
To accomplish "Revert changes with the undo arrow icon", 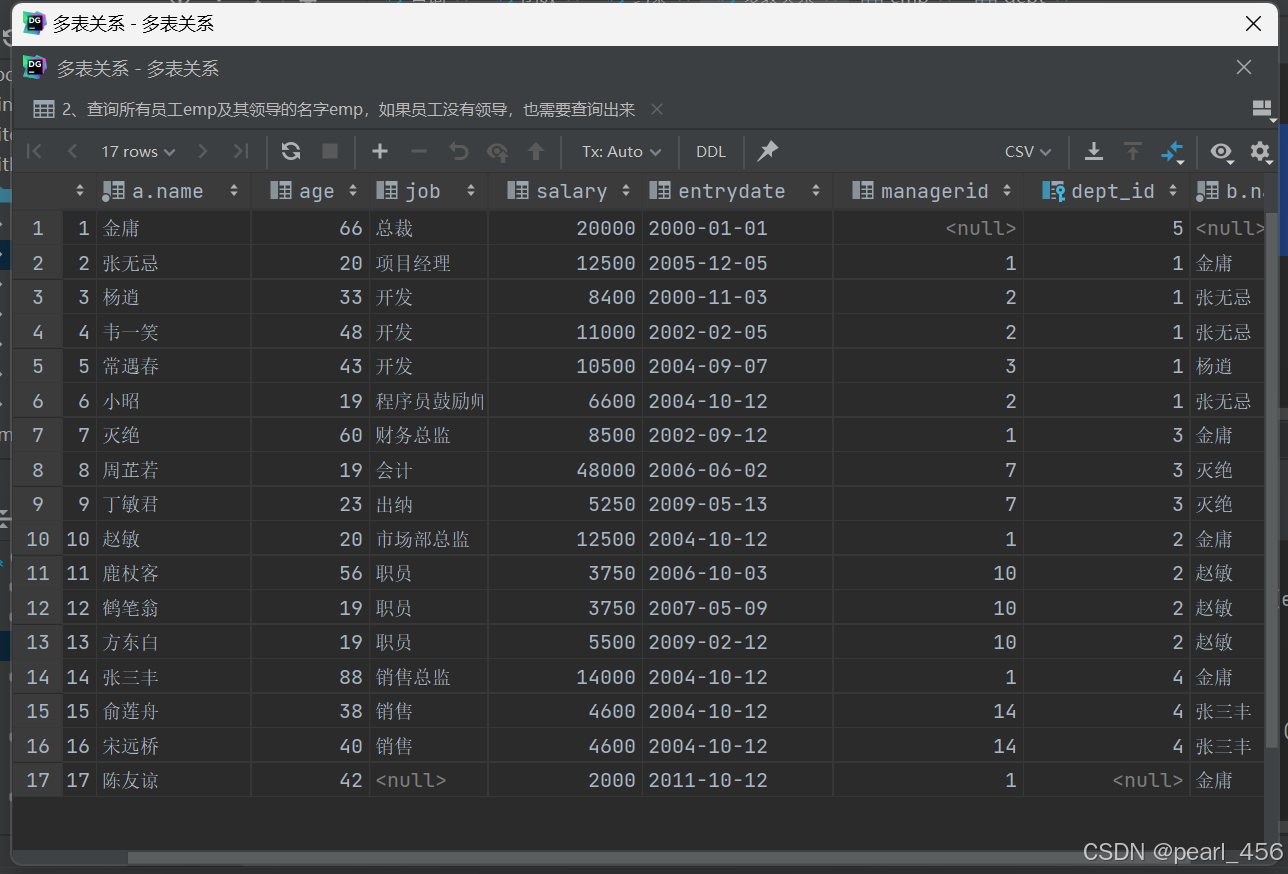I will [458, 152].
